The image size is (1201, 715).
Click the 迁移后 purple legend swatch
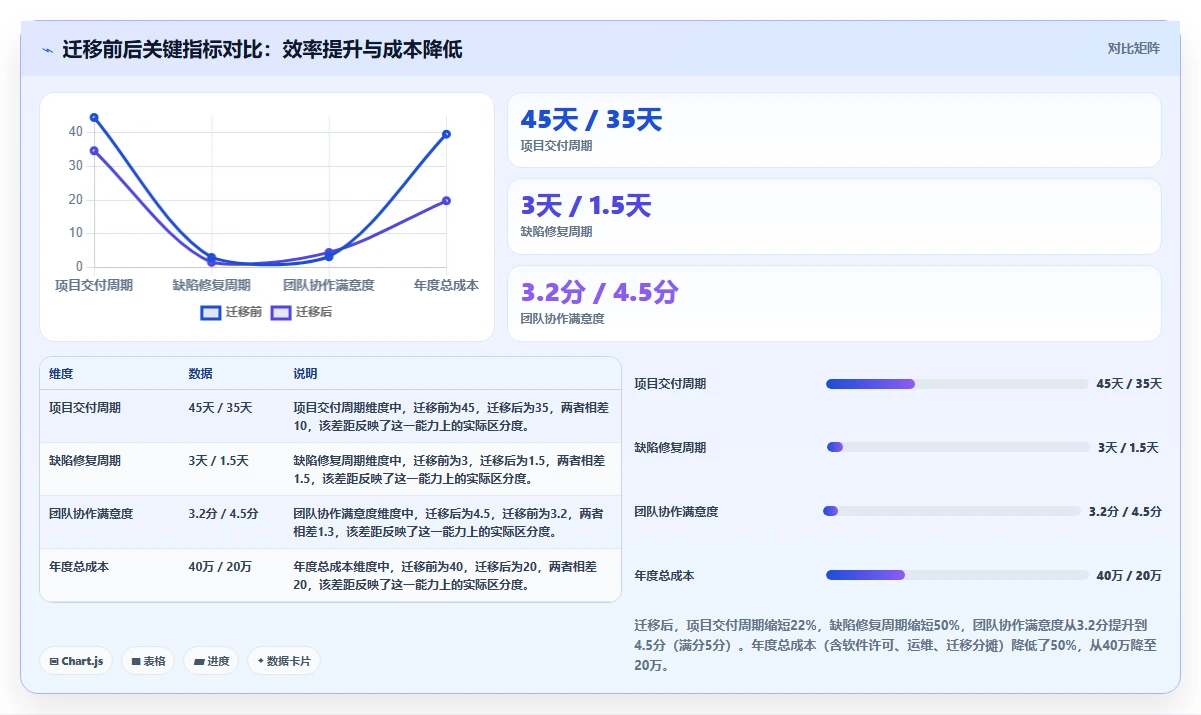point(281,313)
